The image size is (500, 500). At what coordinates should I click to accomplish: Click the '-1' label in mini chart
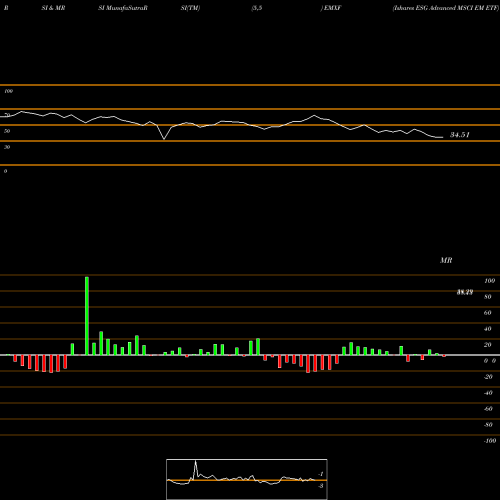tap(321, 474)
